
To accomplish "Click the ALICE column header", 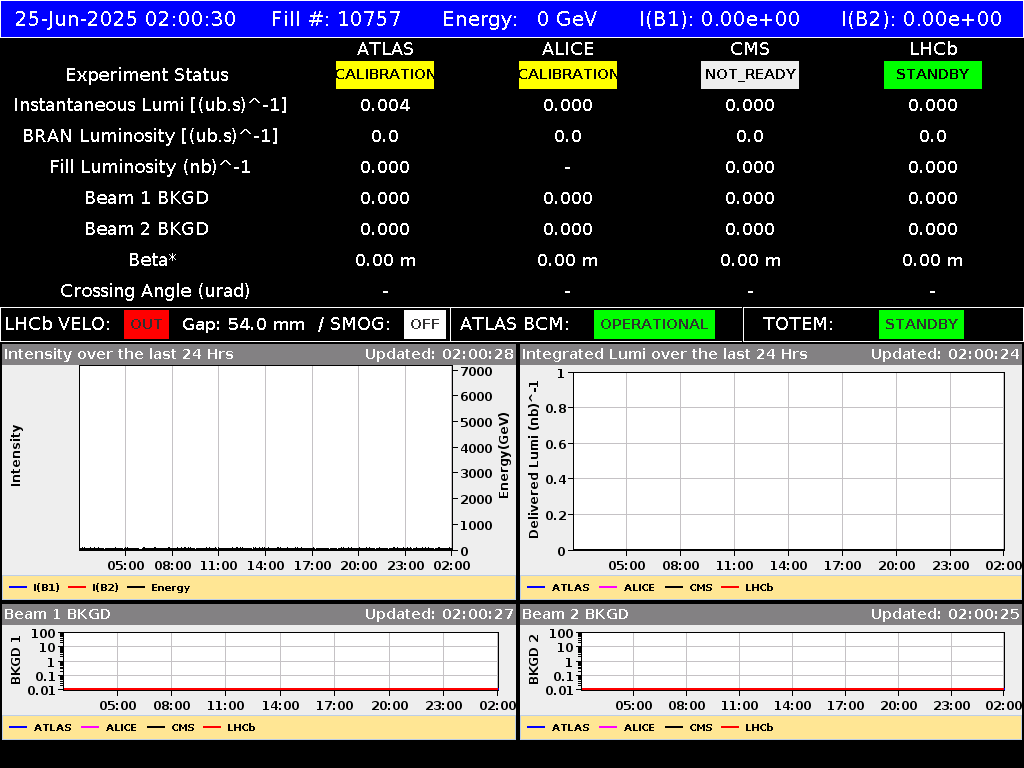I will 568,49.
